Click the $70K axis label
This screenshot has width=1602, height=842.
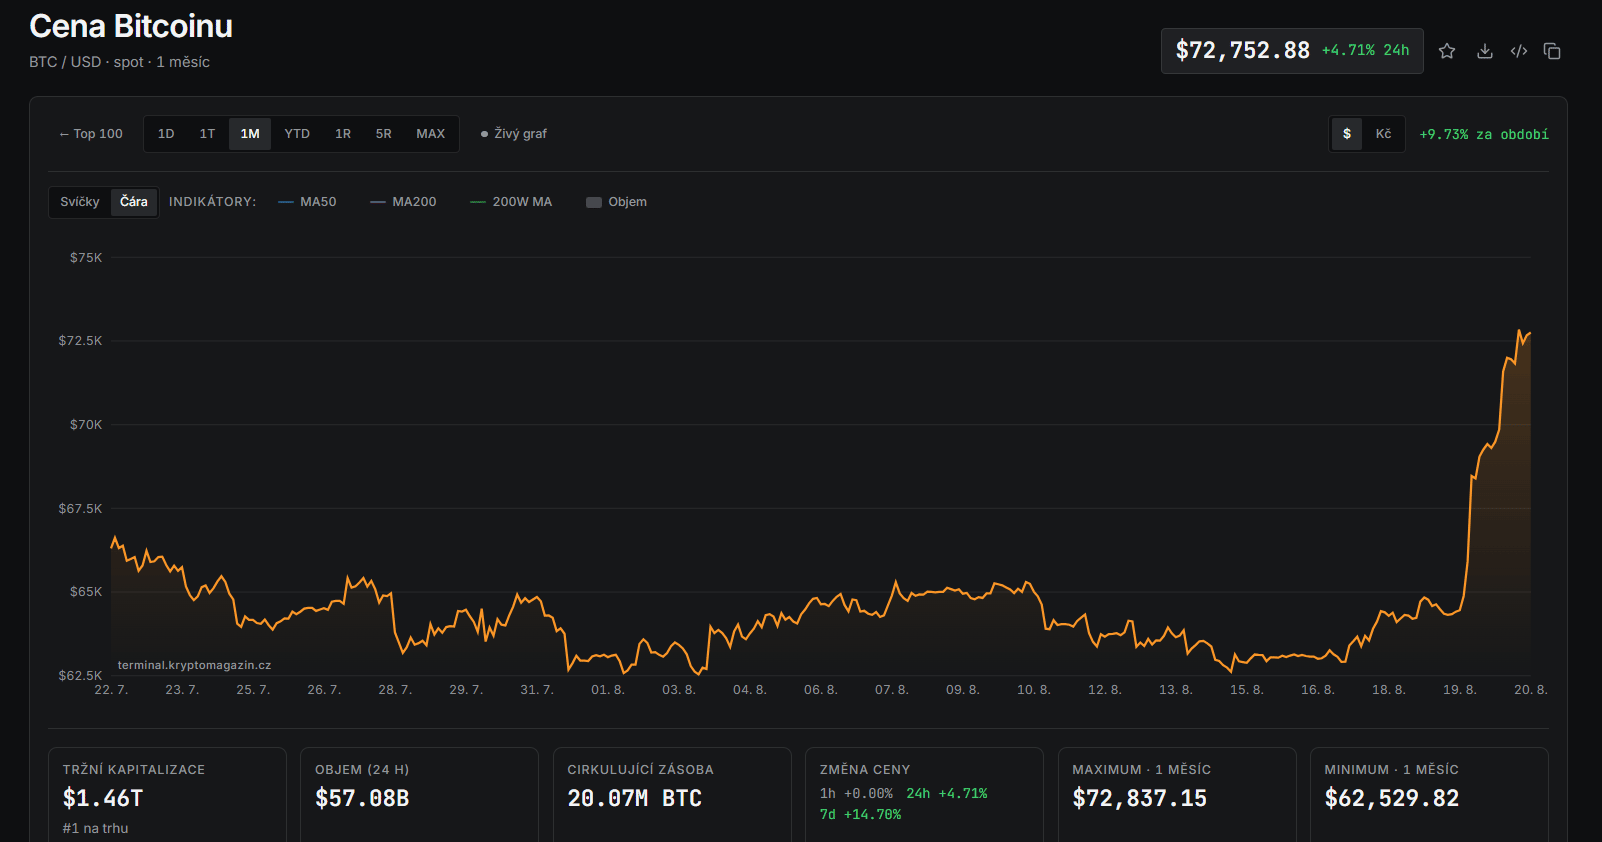click(86, 425)
